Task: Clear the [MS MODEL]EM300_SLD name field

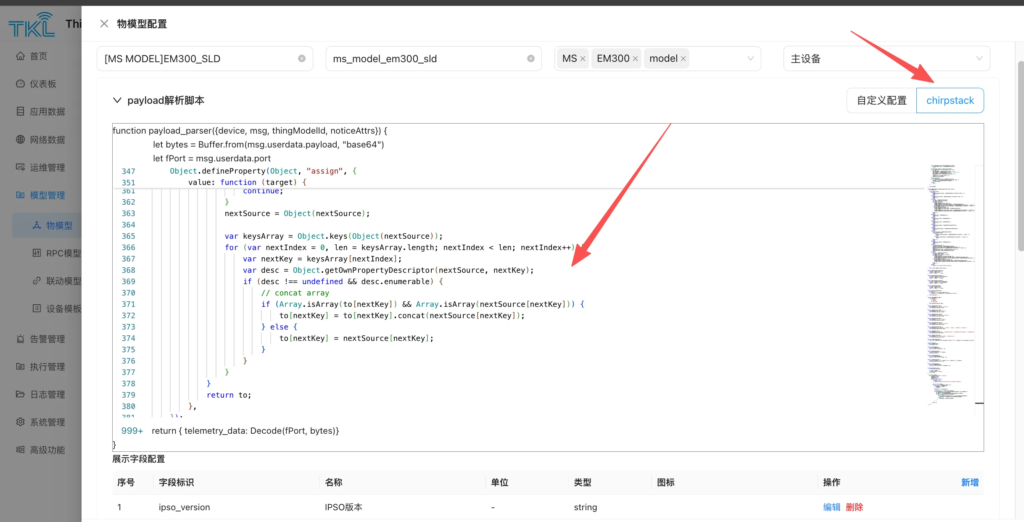Action: click(x=302, y=59)
